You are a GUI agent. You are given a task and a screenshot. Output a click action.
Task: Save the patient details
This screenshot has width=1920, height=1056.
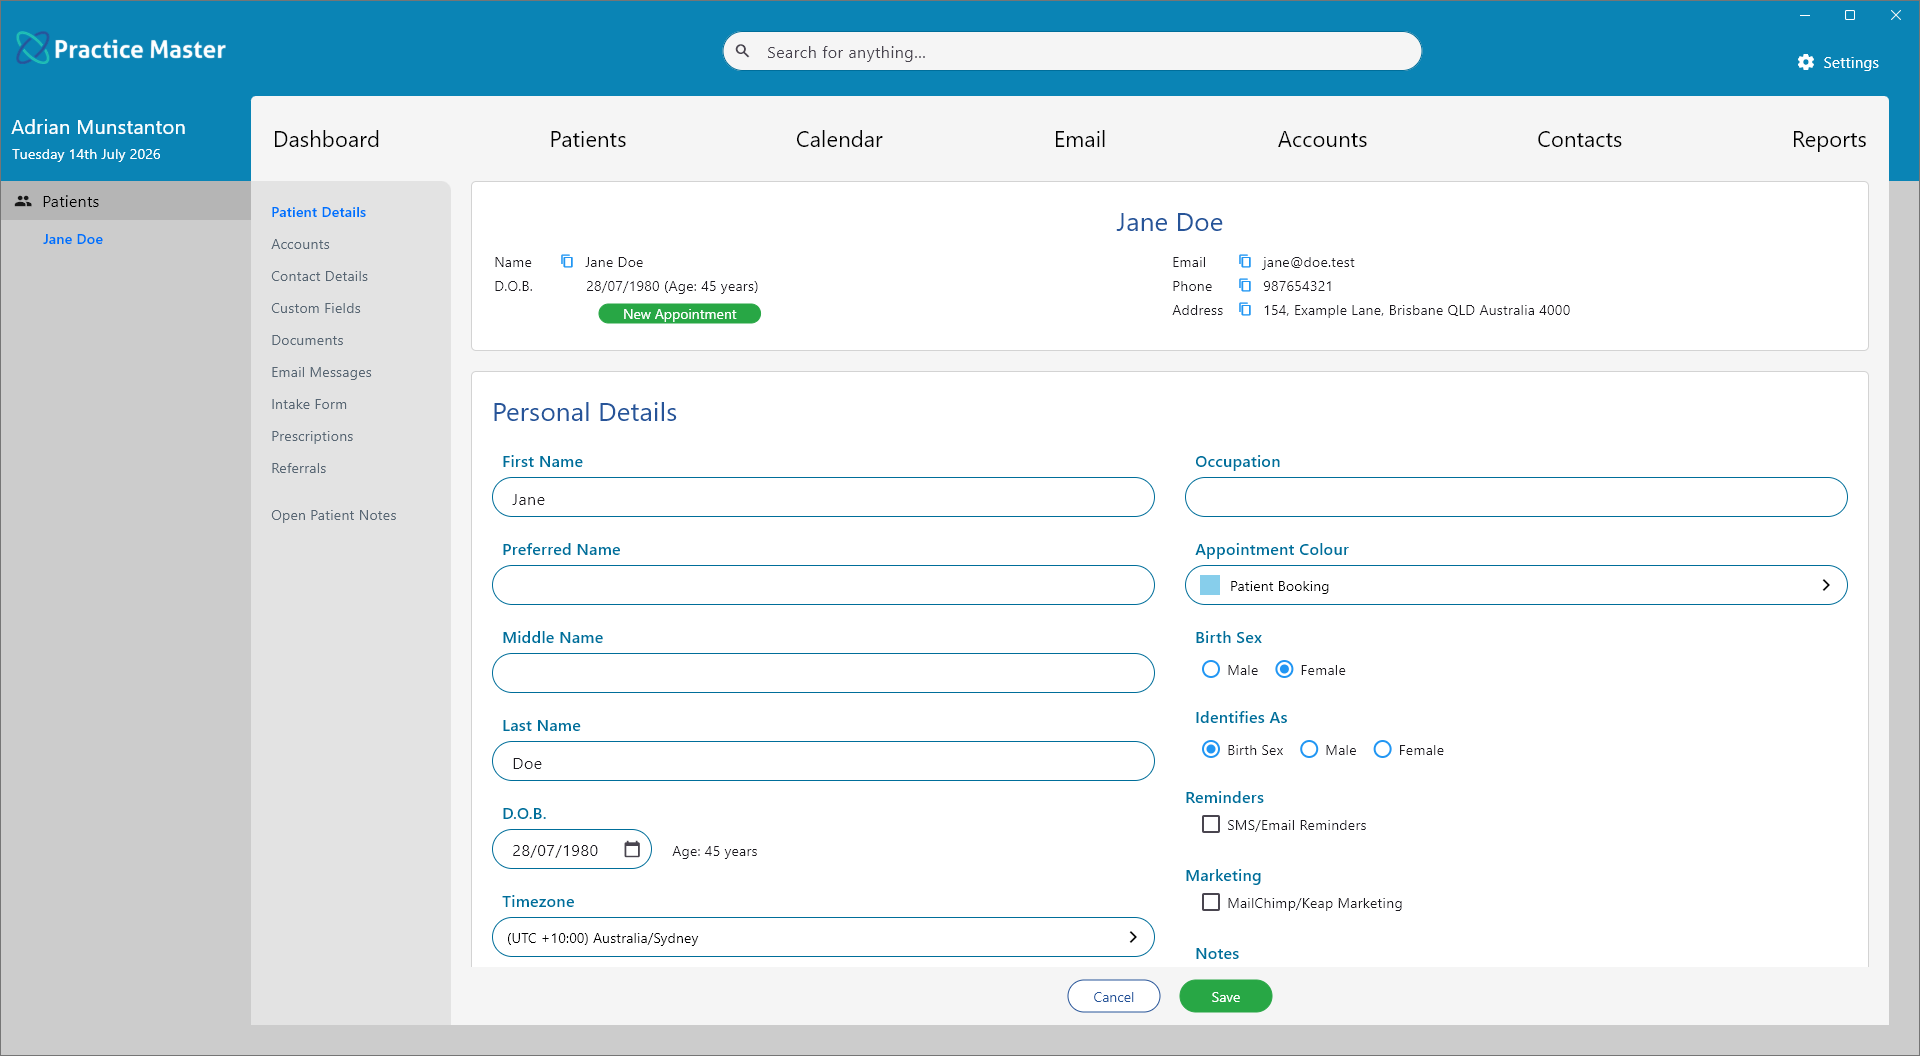point(1225,996)
